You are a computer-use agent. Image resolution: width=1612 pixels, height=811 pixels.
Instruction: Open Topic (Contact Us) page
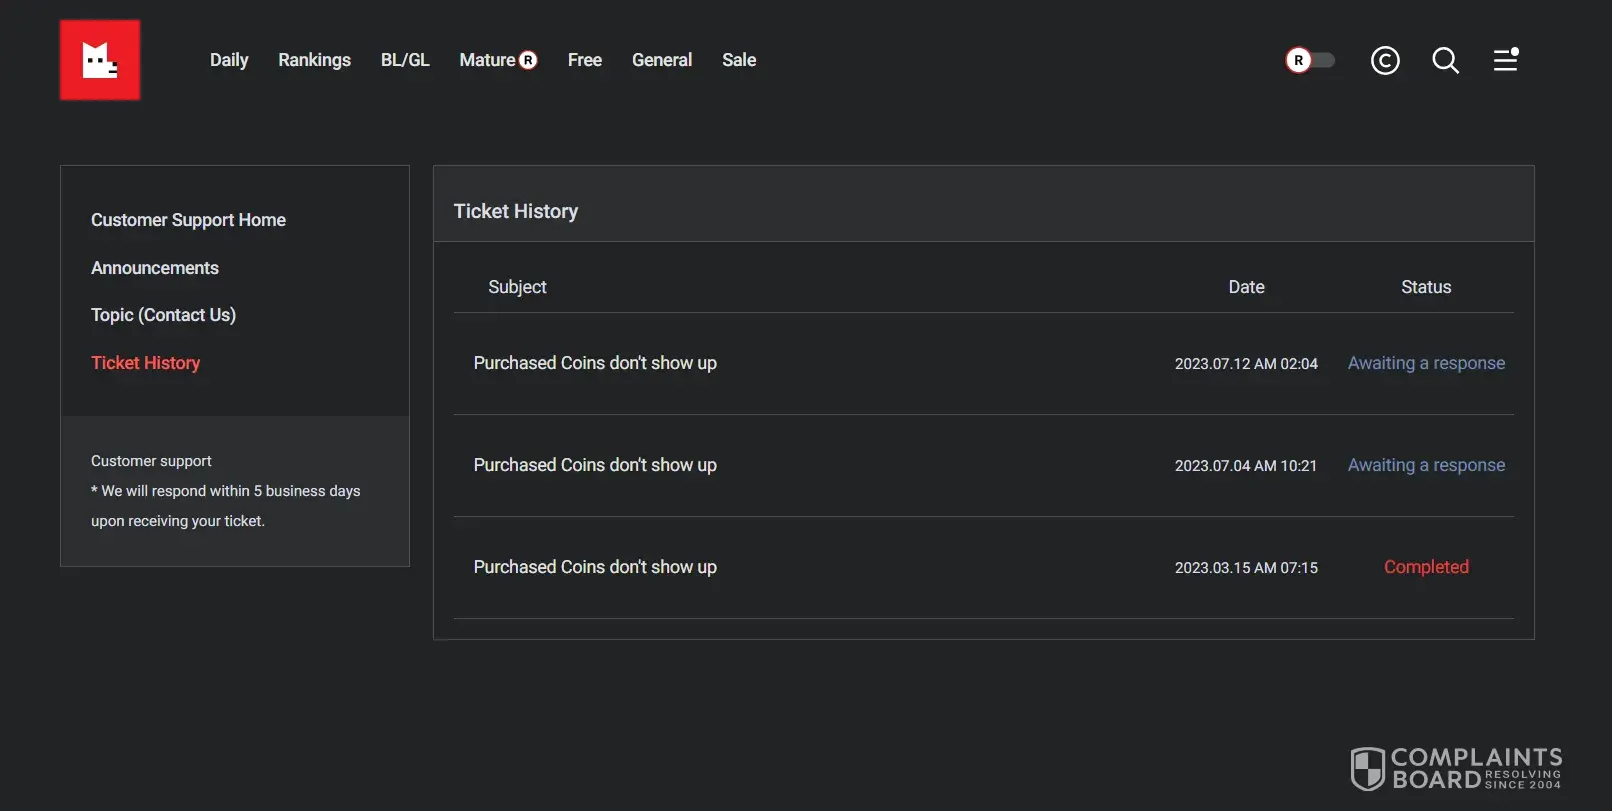tap(163, 315)
